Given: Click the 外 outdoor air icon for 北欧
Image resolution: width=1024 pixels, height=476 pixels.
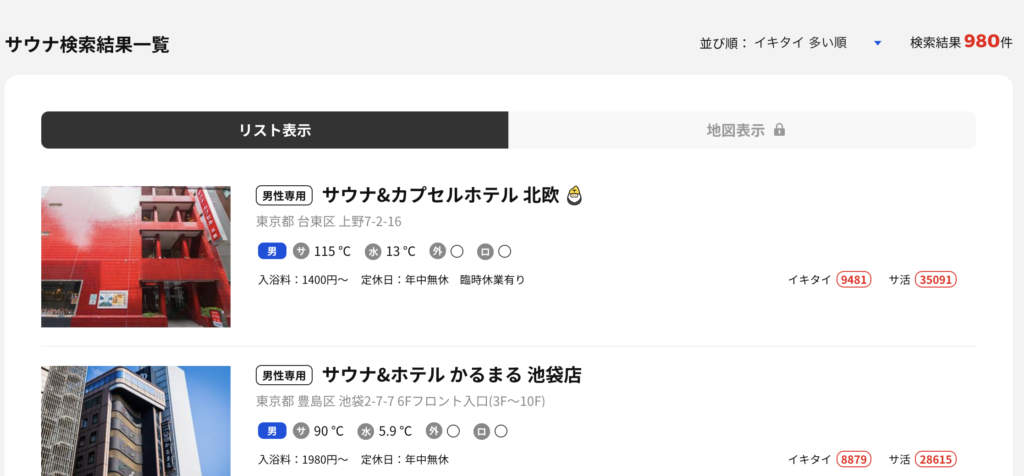Looking at the screenshot, I should coord(437,251).
